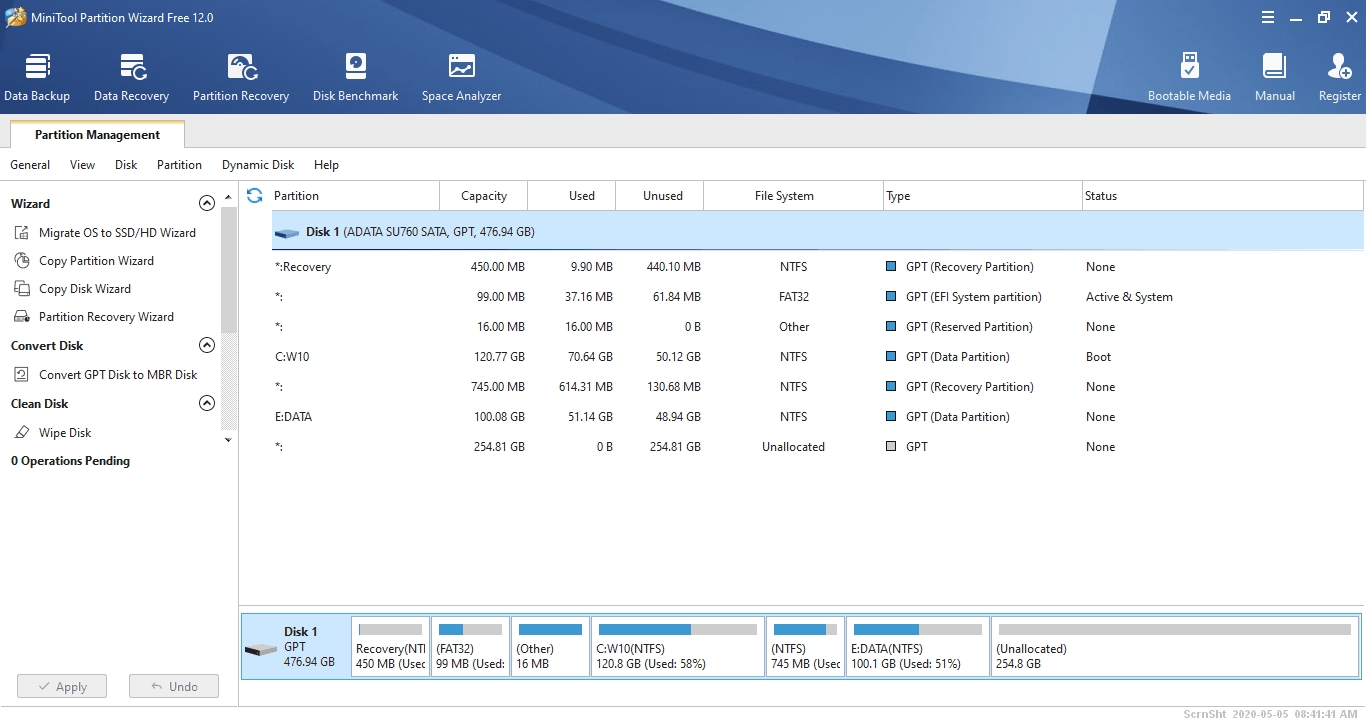Click sidebar scrollbar down arrow

pyautogui.click(x=229, y=440)
